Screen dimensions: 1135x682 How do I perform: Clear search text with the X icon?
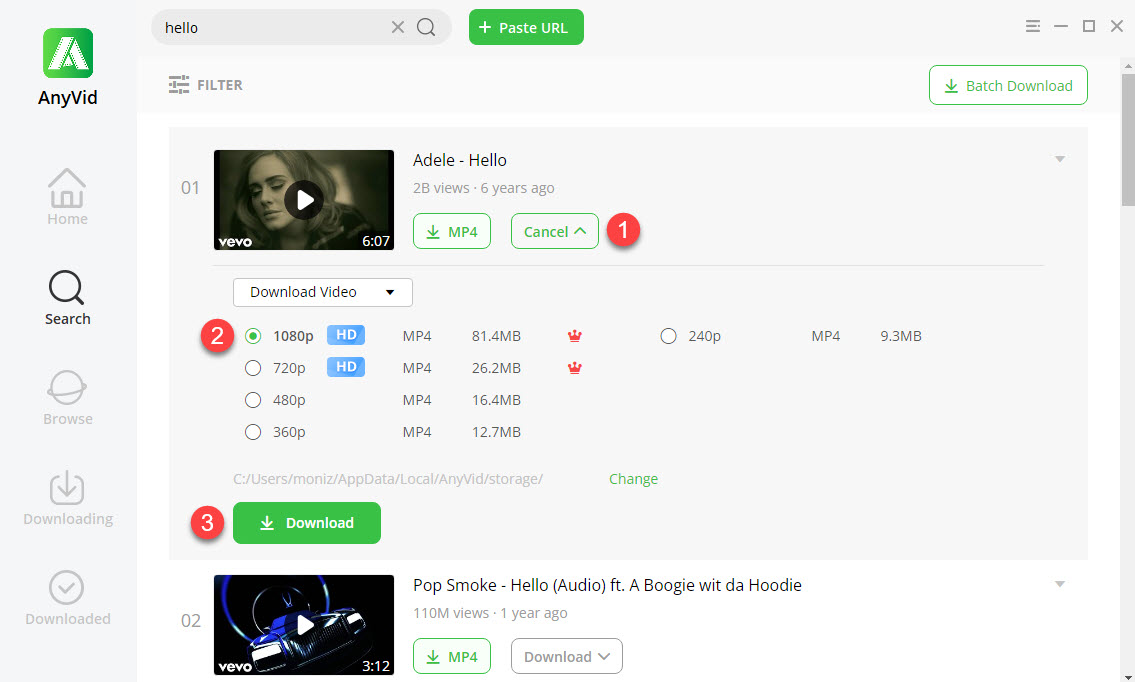(398, 28)
